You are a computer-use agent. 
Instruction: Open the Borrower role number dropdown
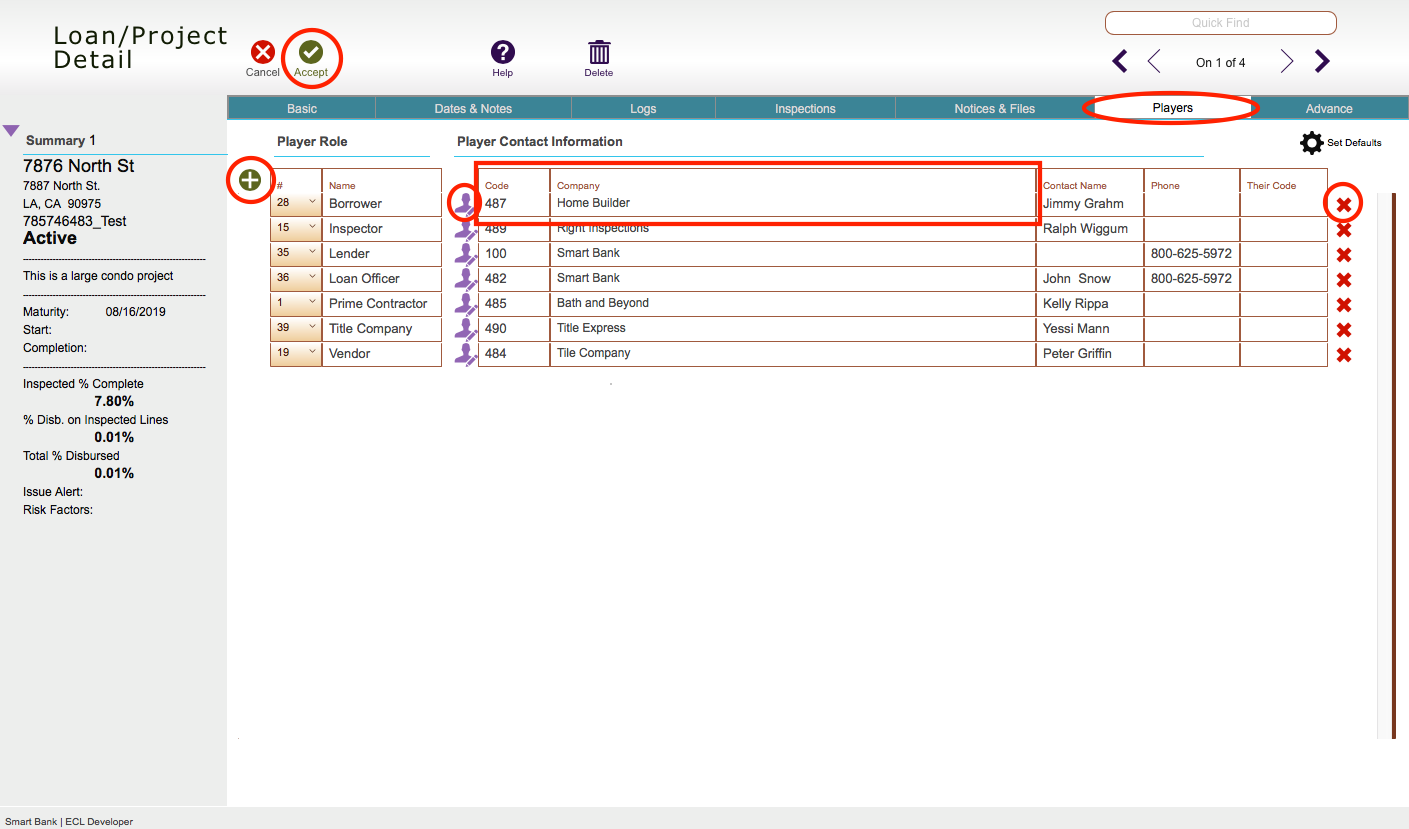tap(310, 202)
